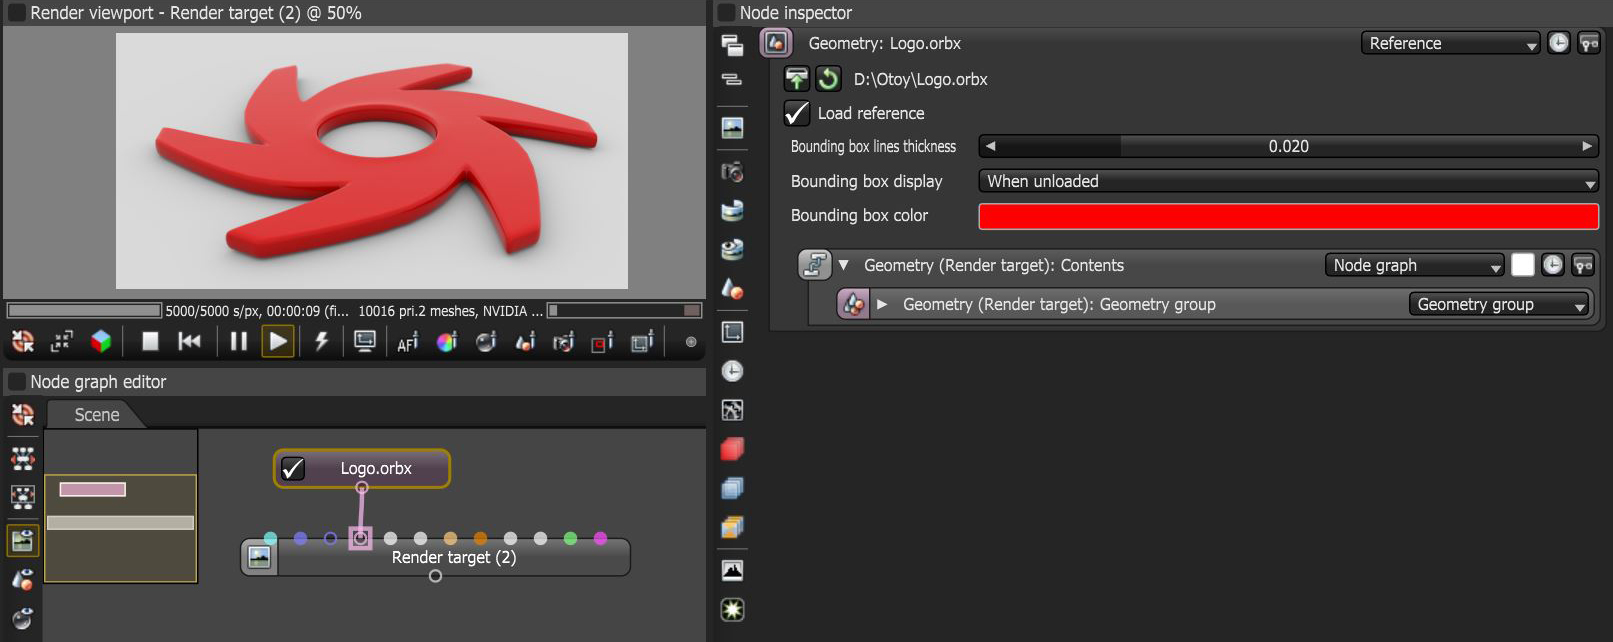The height and width of the screenshot is (642, 1613).
Task: Toggle Render viewport panel header checkbox
Action: pos(16,13)
